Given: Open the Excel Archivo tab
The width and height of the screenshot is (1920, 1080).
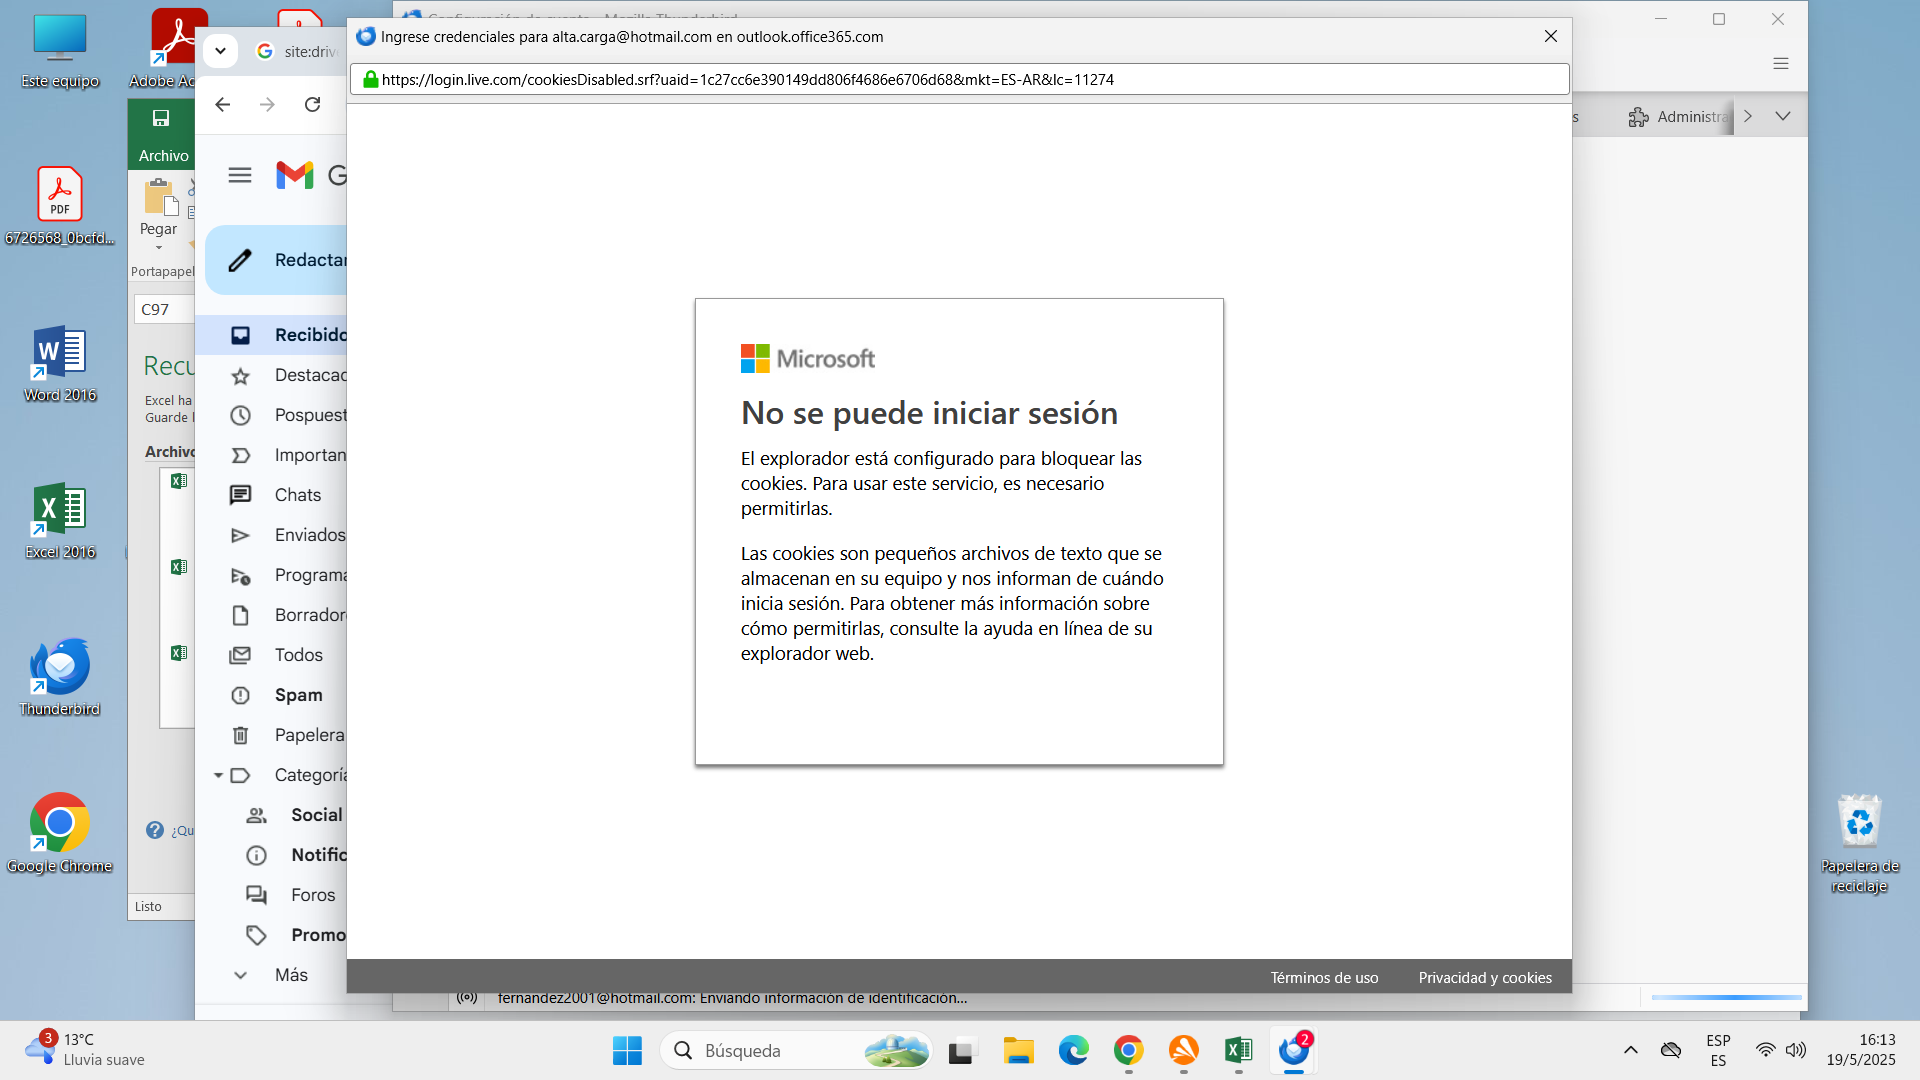Looking at the screenshot, I should coord(163,155).
